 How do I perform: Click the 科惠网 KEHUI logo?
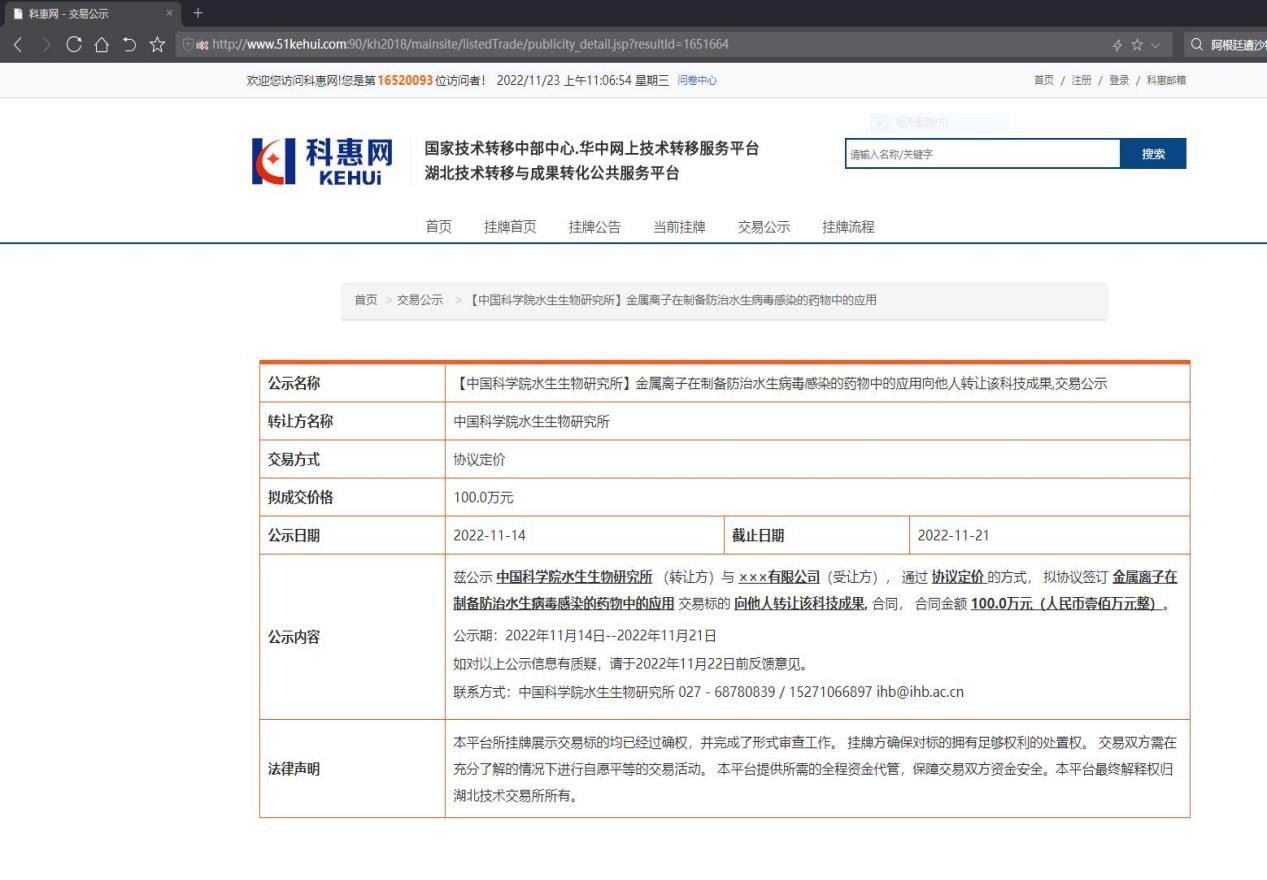(x=323, y=162)
